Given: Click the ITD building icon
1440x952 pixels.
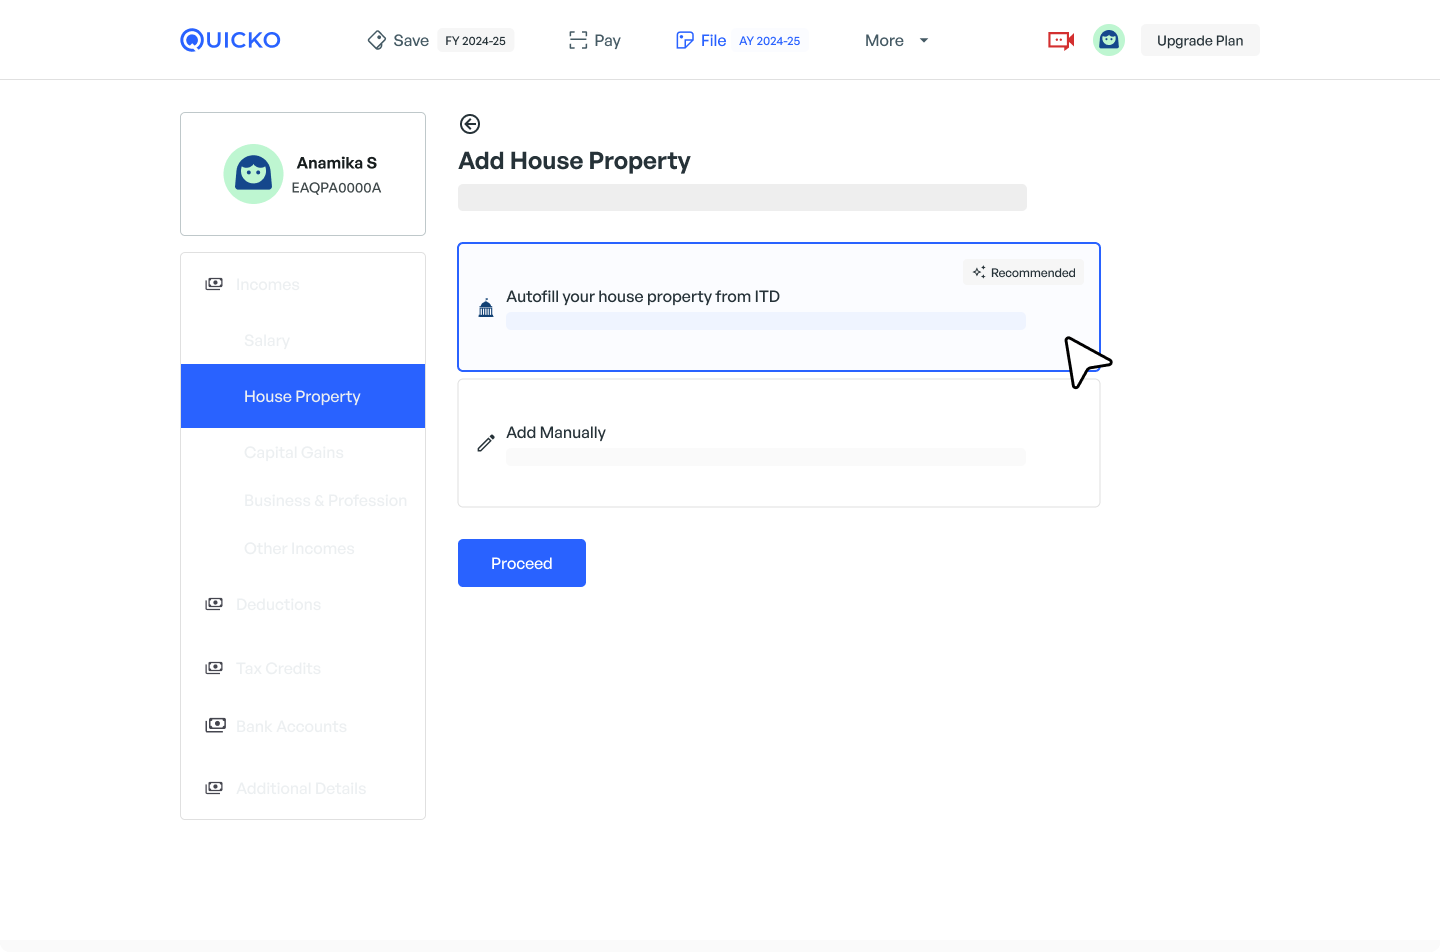Looking at the screenshot, I should pos(486,308).
